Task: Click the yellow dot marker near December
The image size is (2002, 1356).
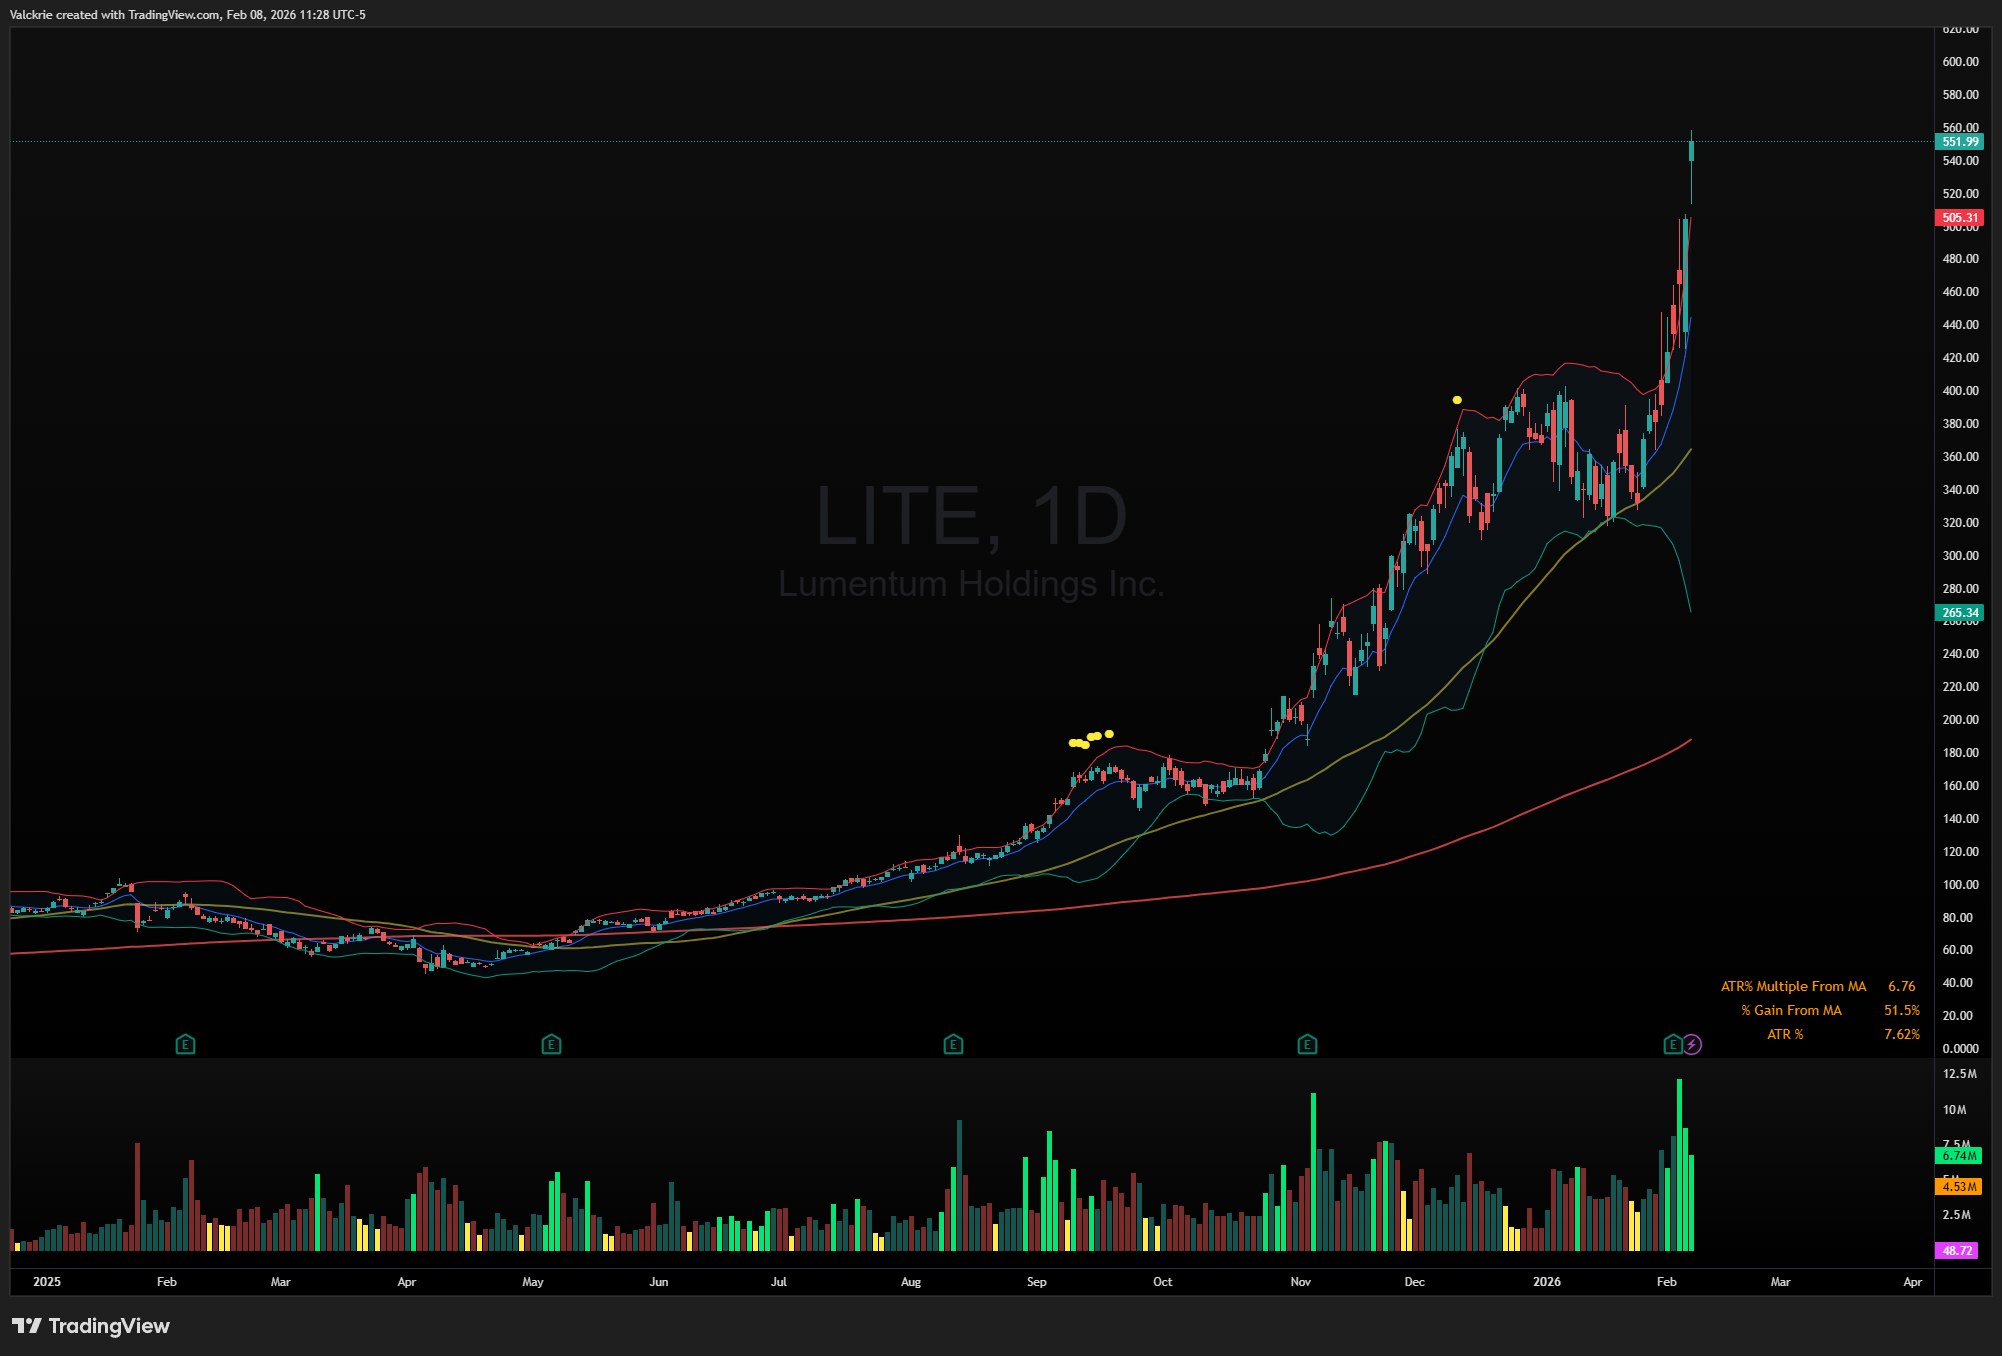Action: (x=1457, y=400)
